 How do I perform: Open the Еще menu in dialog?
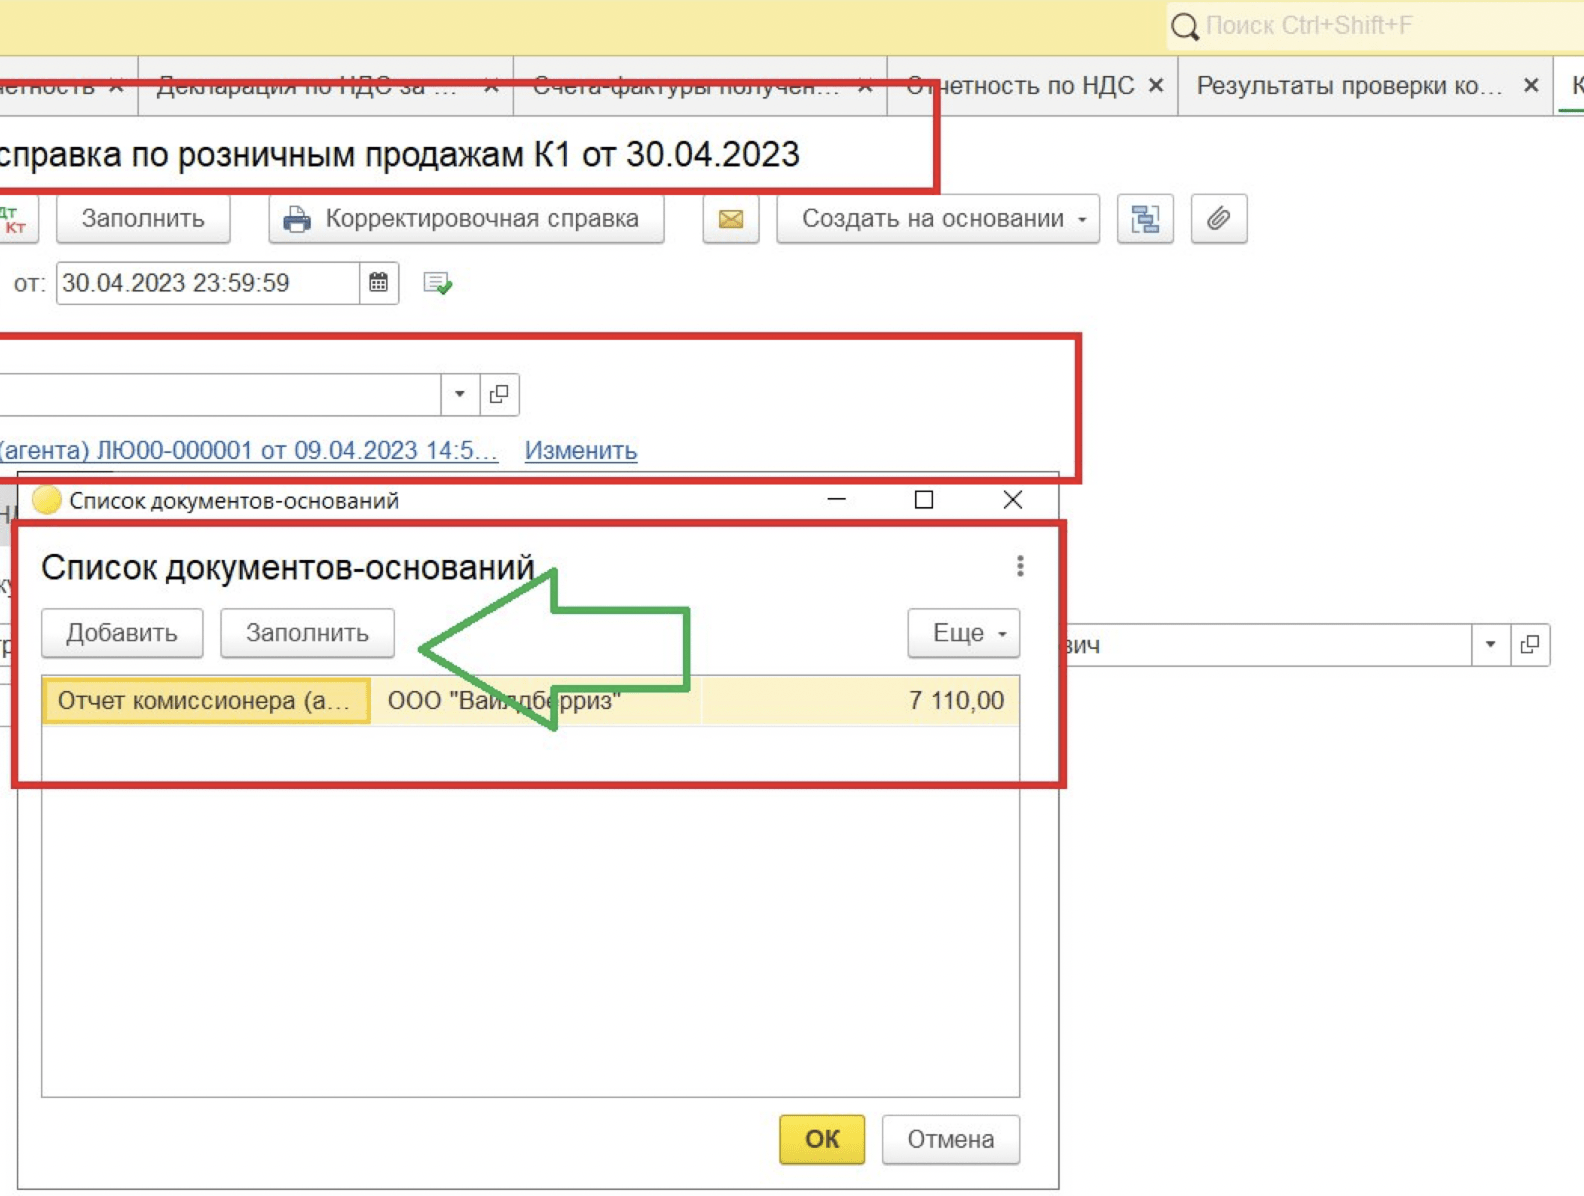[963, 633]
